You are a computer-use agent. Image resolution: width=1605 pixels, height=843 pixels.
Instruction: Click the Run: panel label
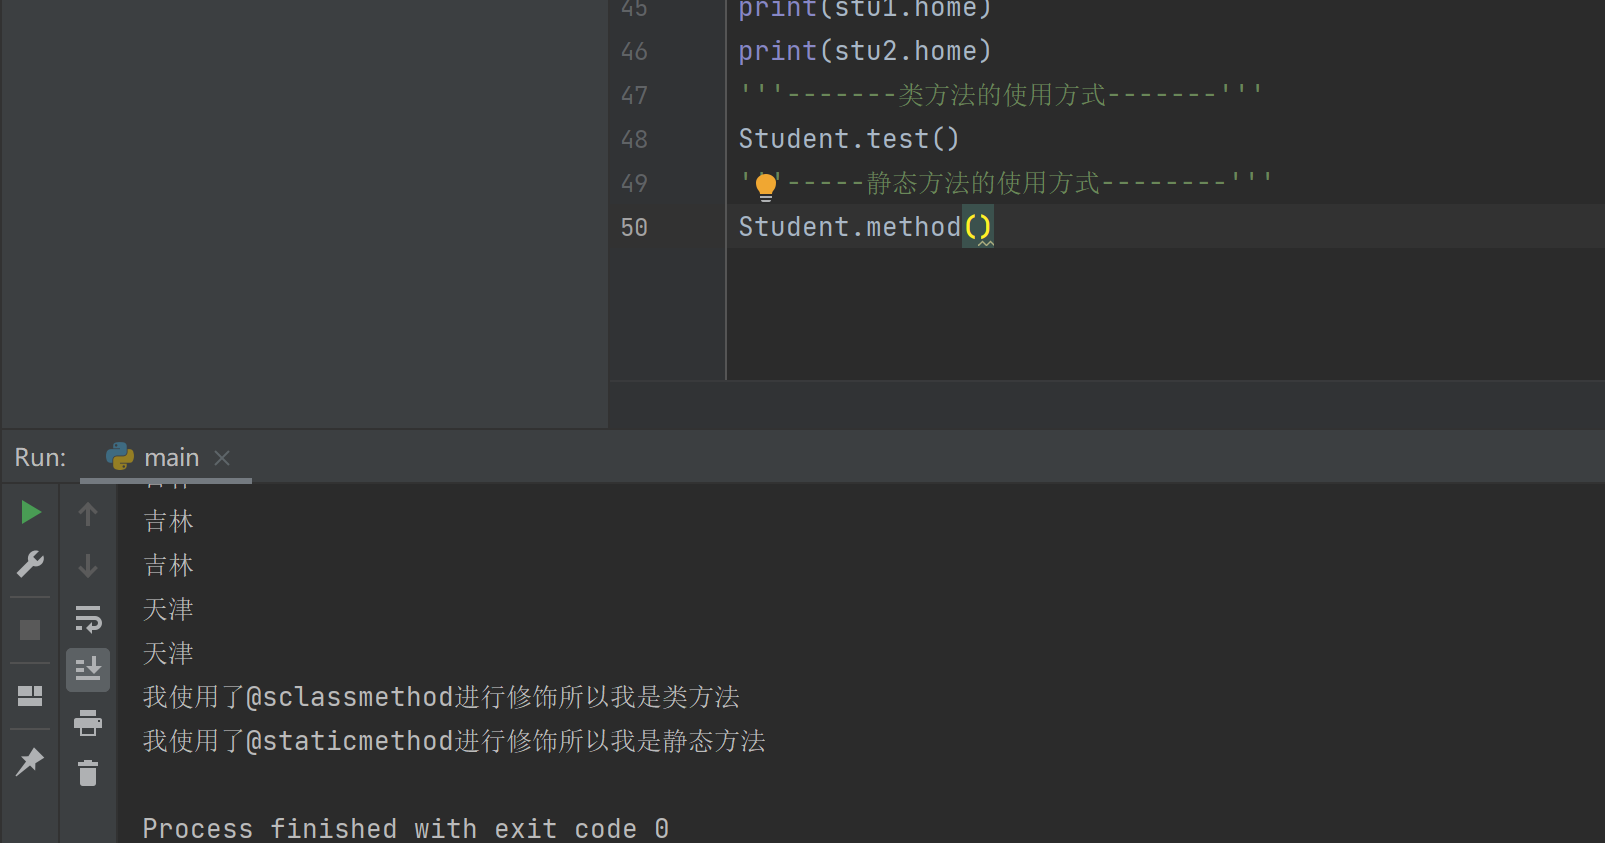(x=40, y=458)
